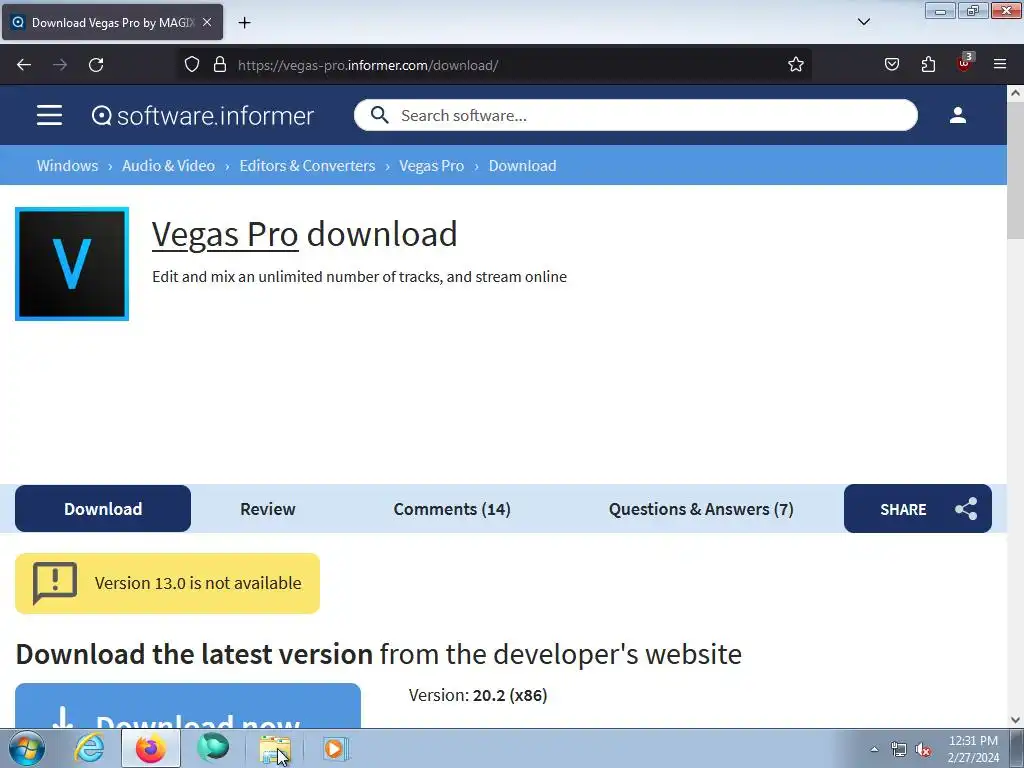Open a new browser tab
The image size is (1024, 768).
click(244, 23)
